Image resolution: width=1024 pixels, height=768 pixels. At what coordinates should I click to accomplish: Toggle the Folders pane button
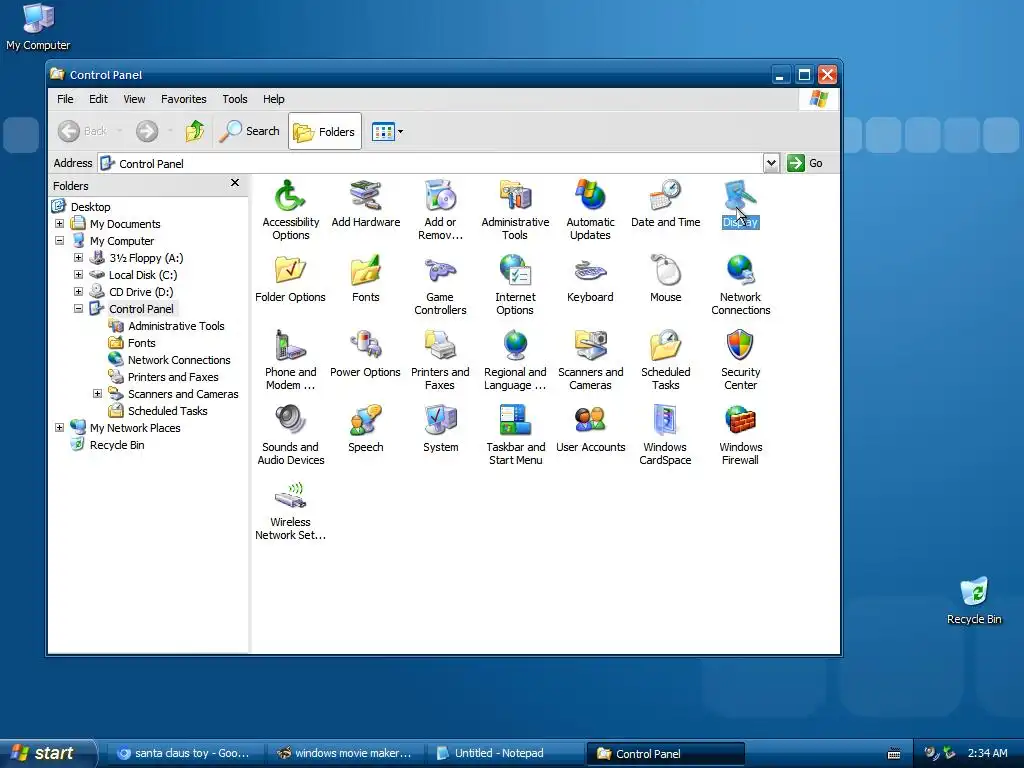point(325,131)
